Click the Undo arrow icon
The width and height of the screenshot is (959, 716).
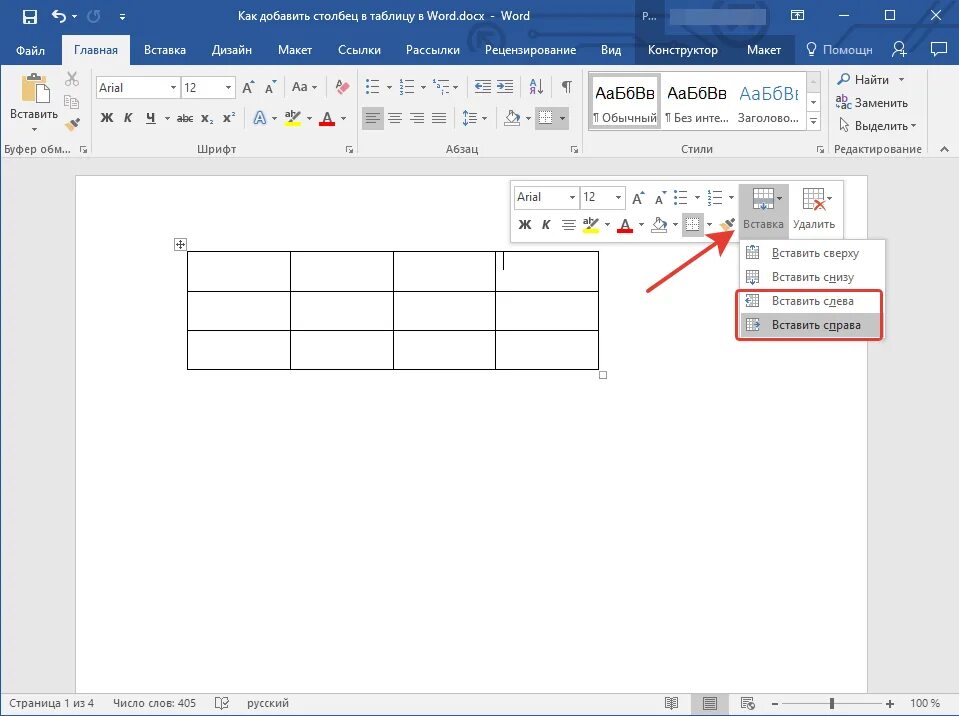pyautogui.click(x=59, y=16)
